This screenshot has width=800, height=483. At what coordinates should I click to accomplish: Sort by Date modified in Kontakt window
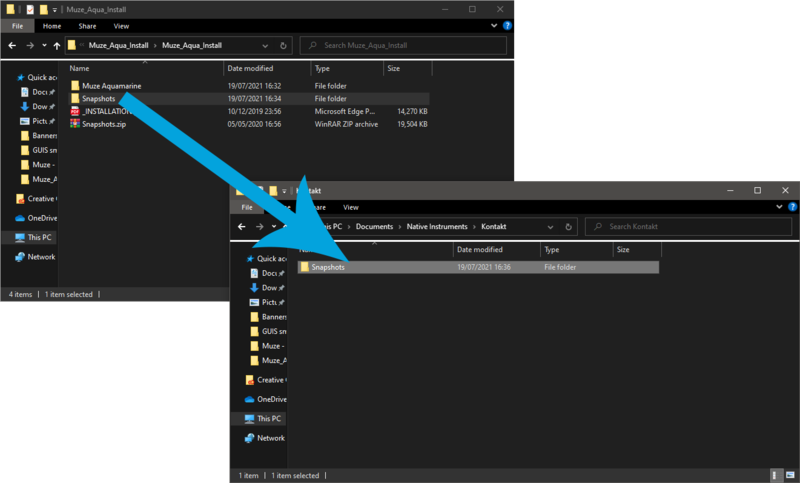point(480,249)
